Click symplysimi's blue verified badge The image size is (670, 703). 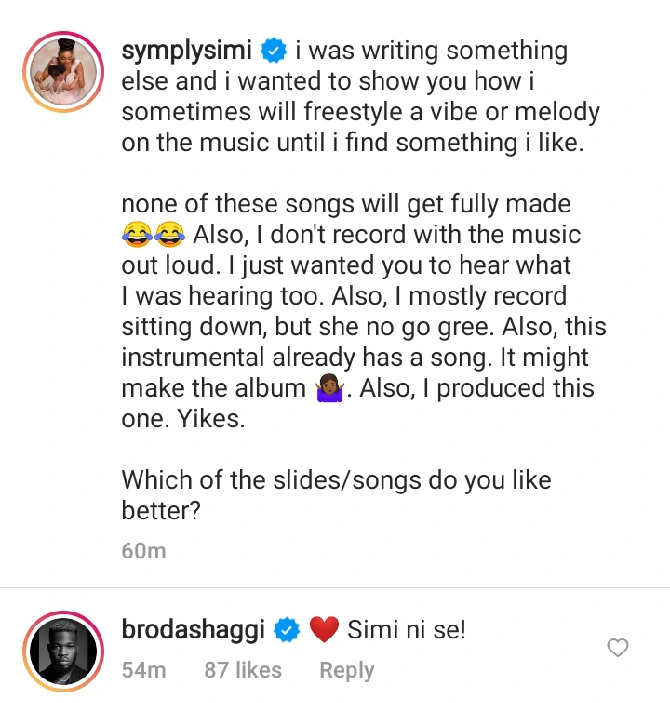click(x=274, y=50)
